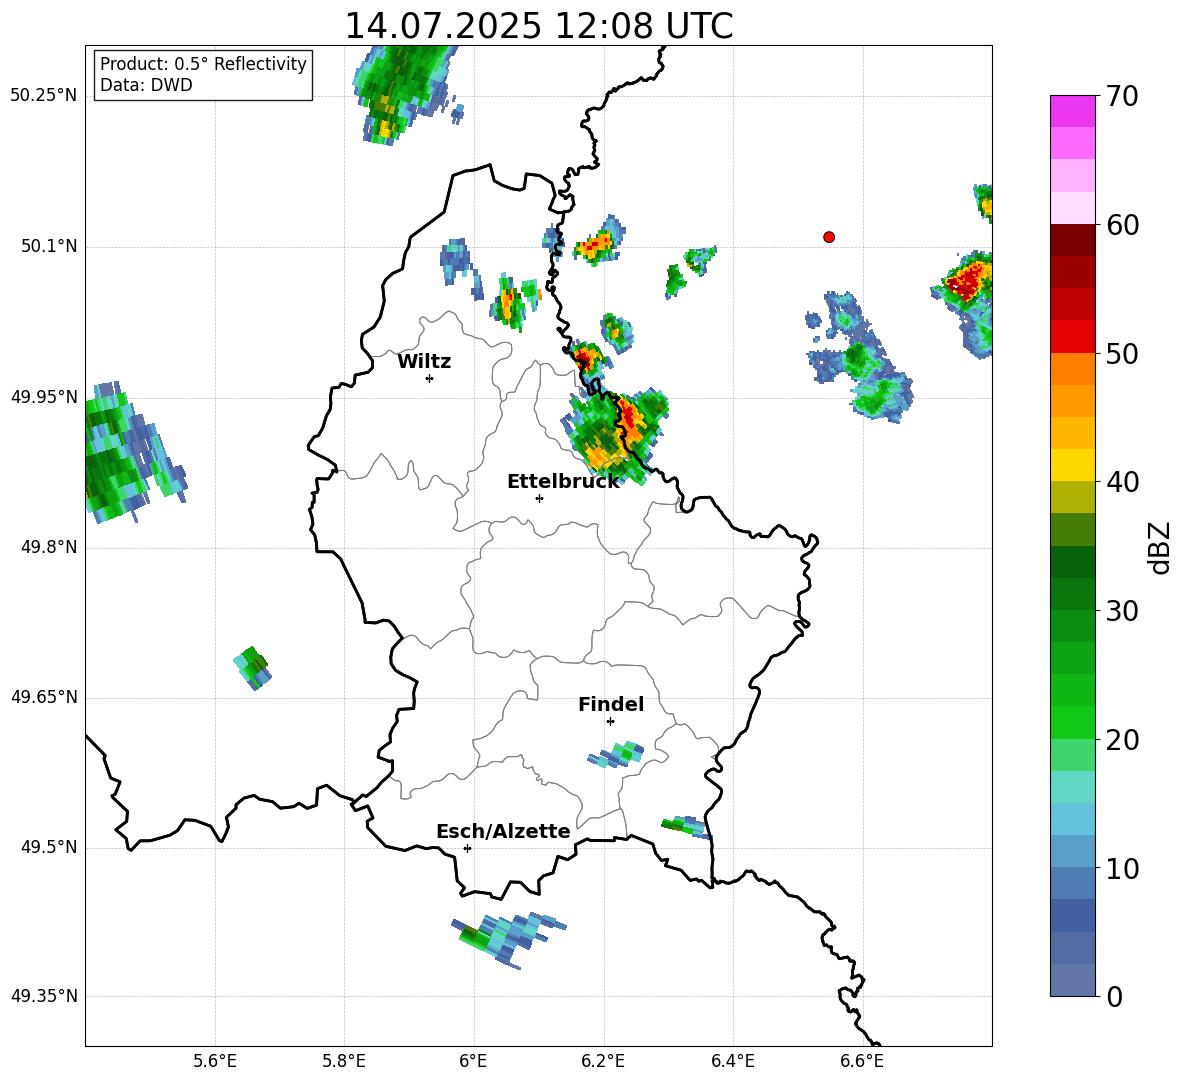Click the colorbar value 10
Screen dimensions: 1184x1081
[x=1122, y=868]
